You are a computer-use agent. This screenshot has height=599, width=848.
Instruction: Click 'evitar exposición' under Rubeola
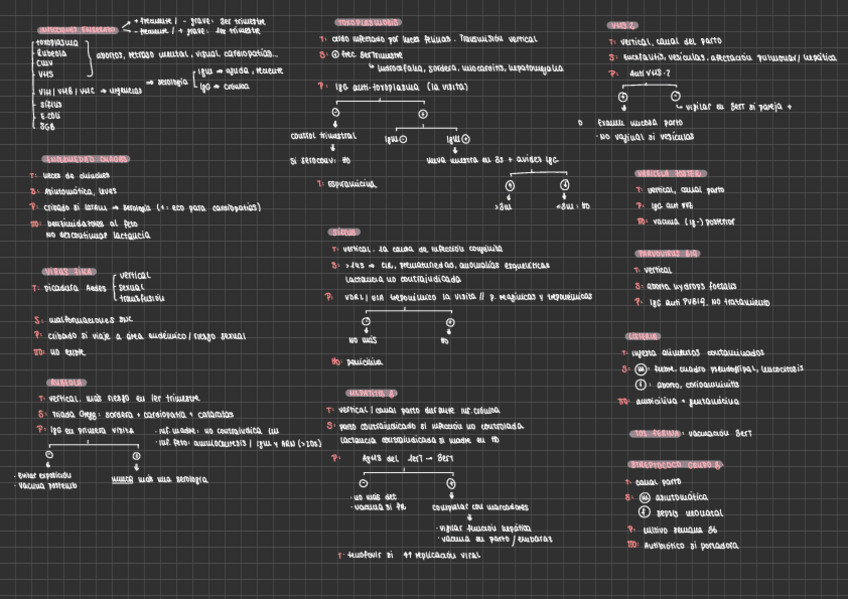pos(44,476)
